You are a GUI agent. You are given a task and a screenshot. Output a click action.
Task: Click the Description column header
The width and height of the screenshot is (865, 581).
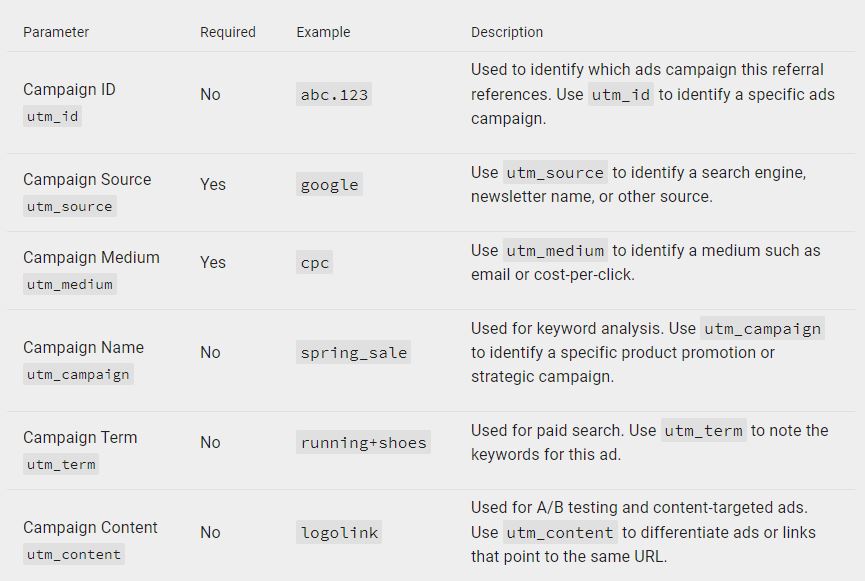(x=507, y=32)
